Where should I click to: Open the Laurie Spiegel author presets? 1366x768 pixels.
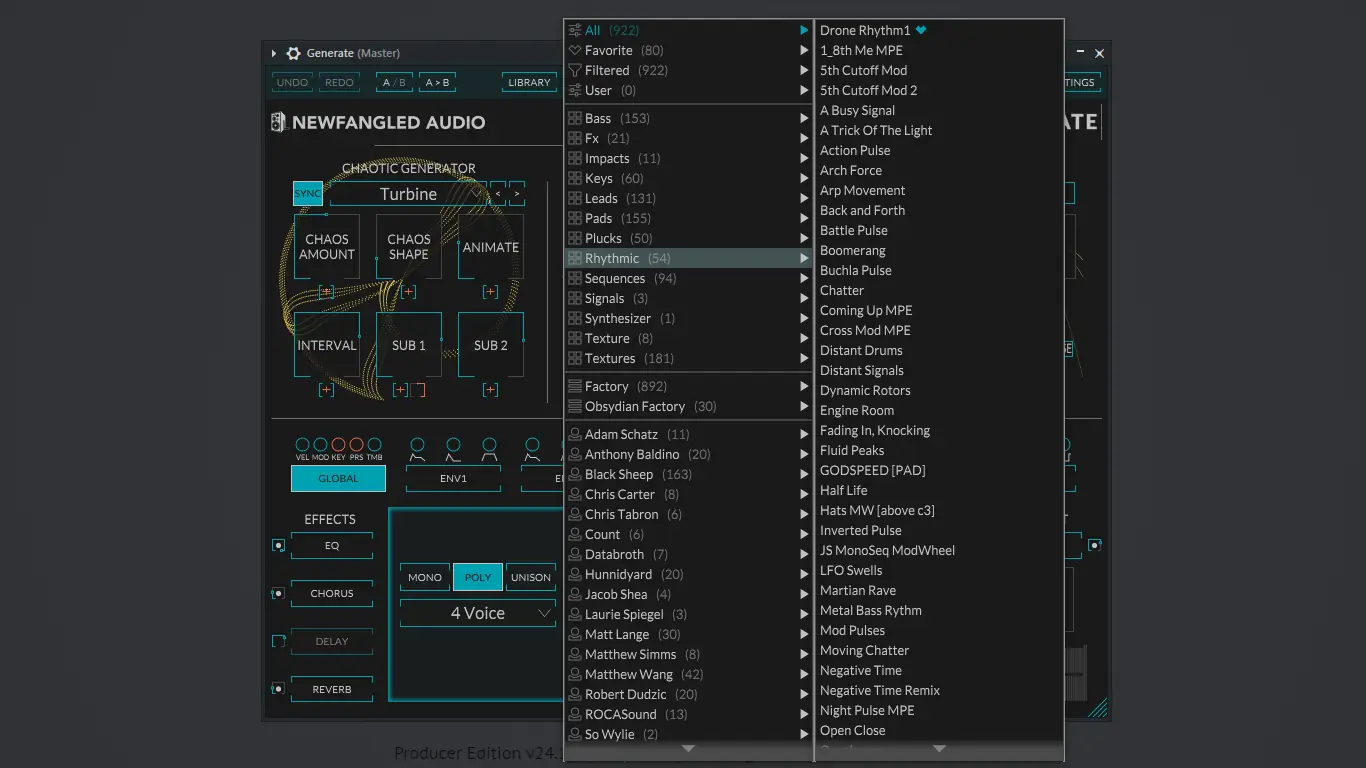pos(689,614)
